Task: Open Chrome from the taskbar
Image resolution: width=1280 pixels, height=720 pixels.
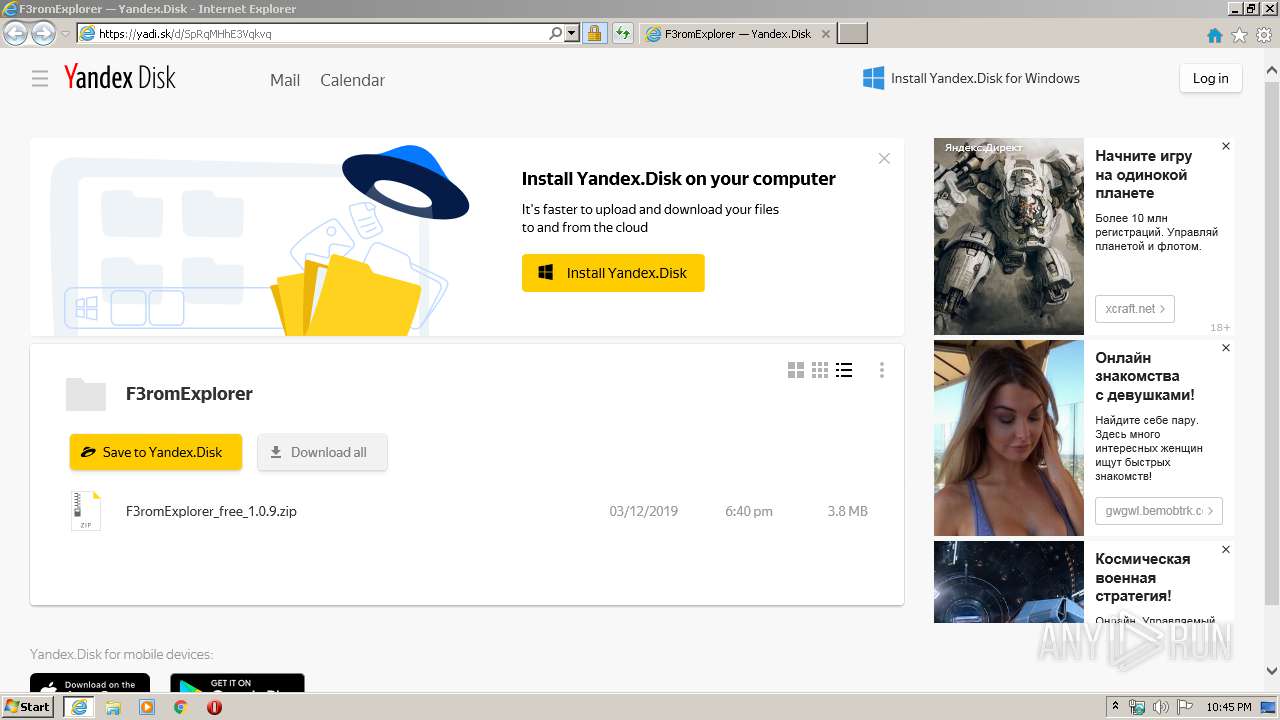Action: click(180, 707)
